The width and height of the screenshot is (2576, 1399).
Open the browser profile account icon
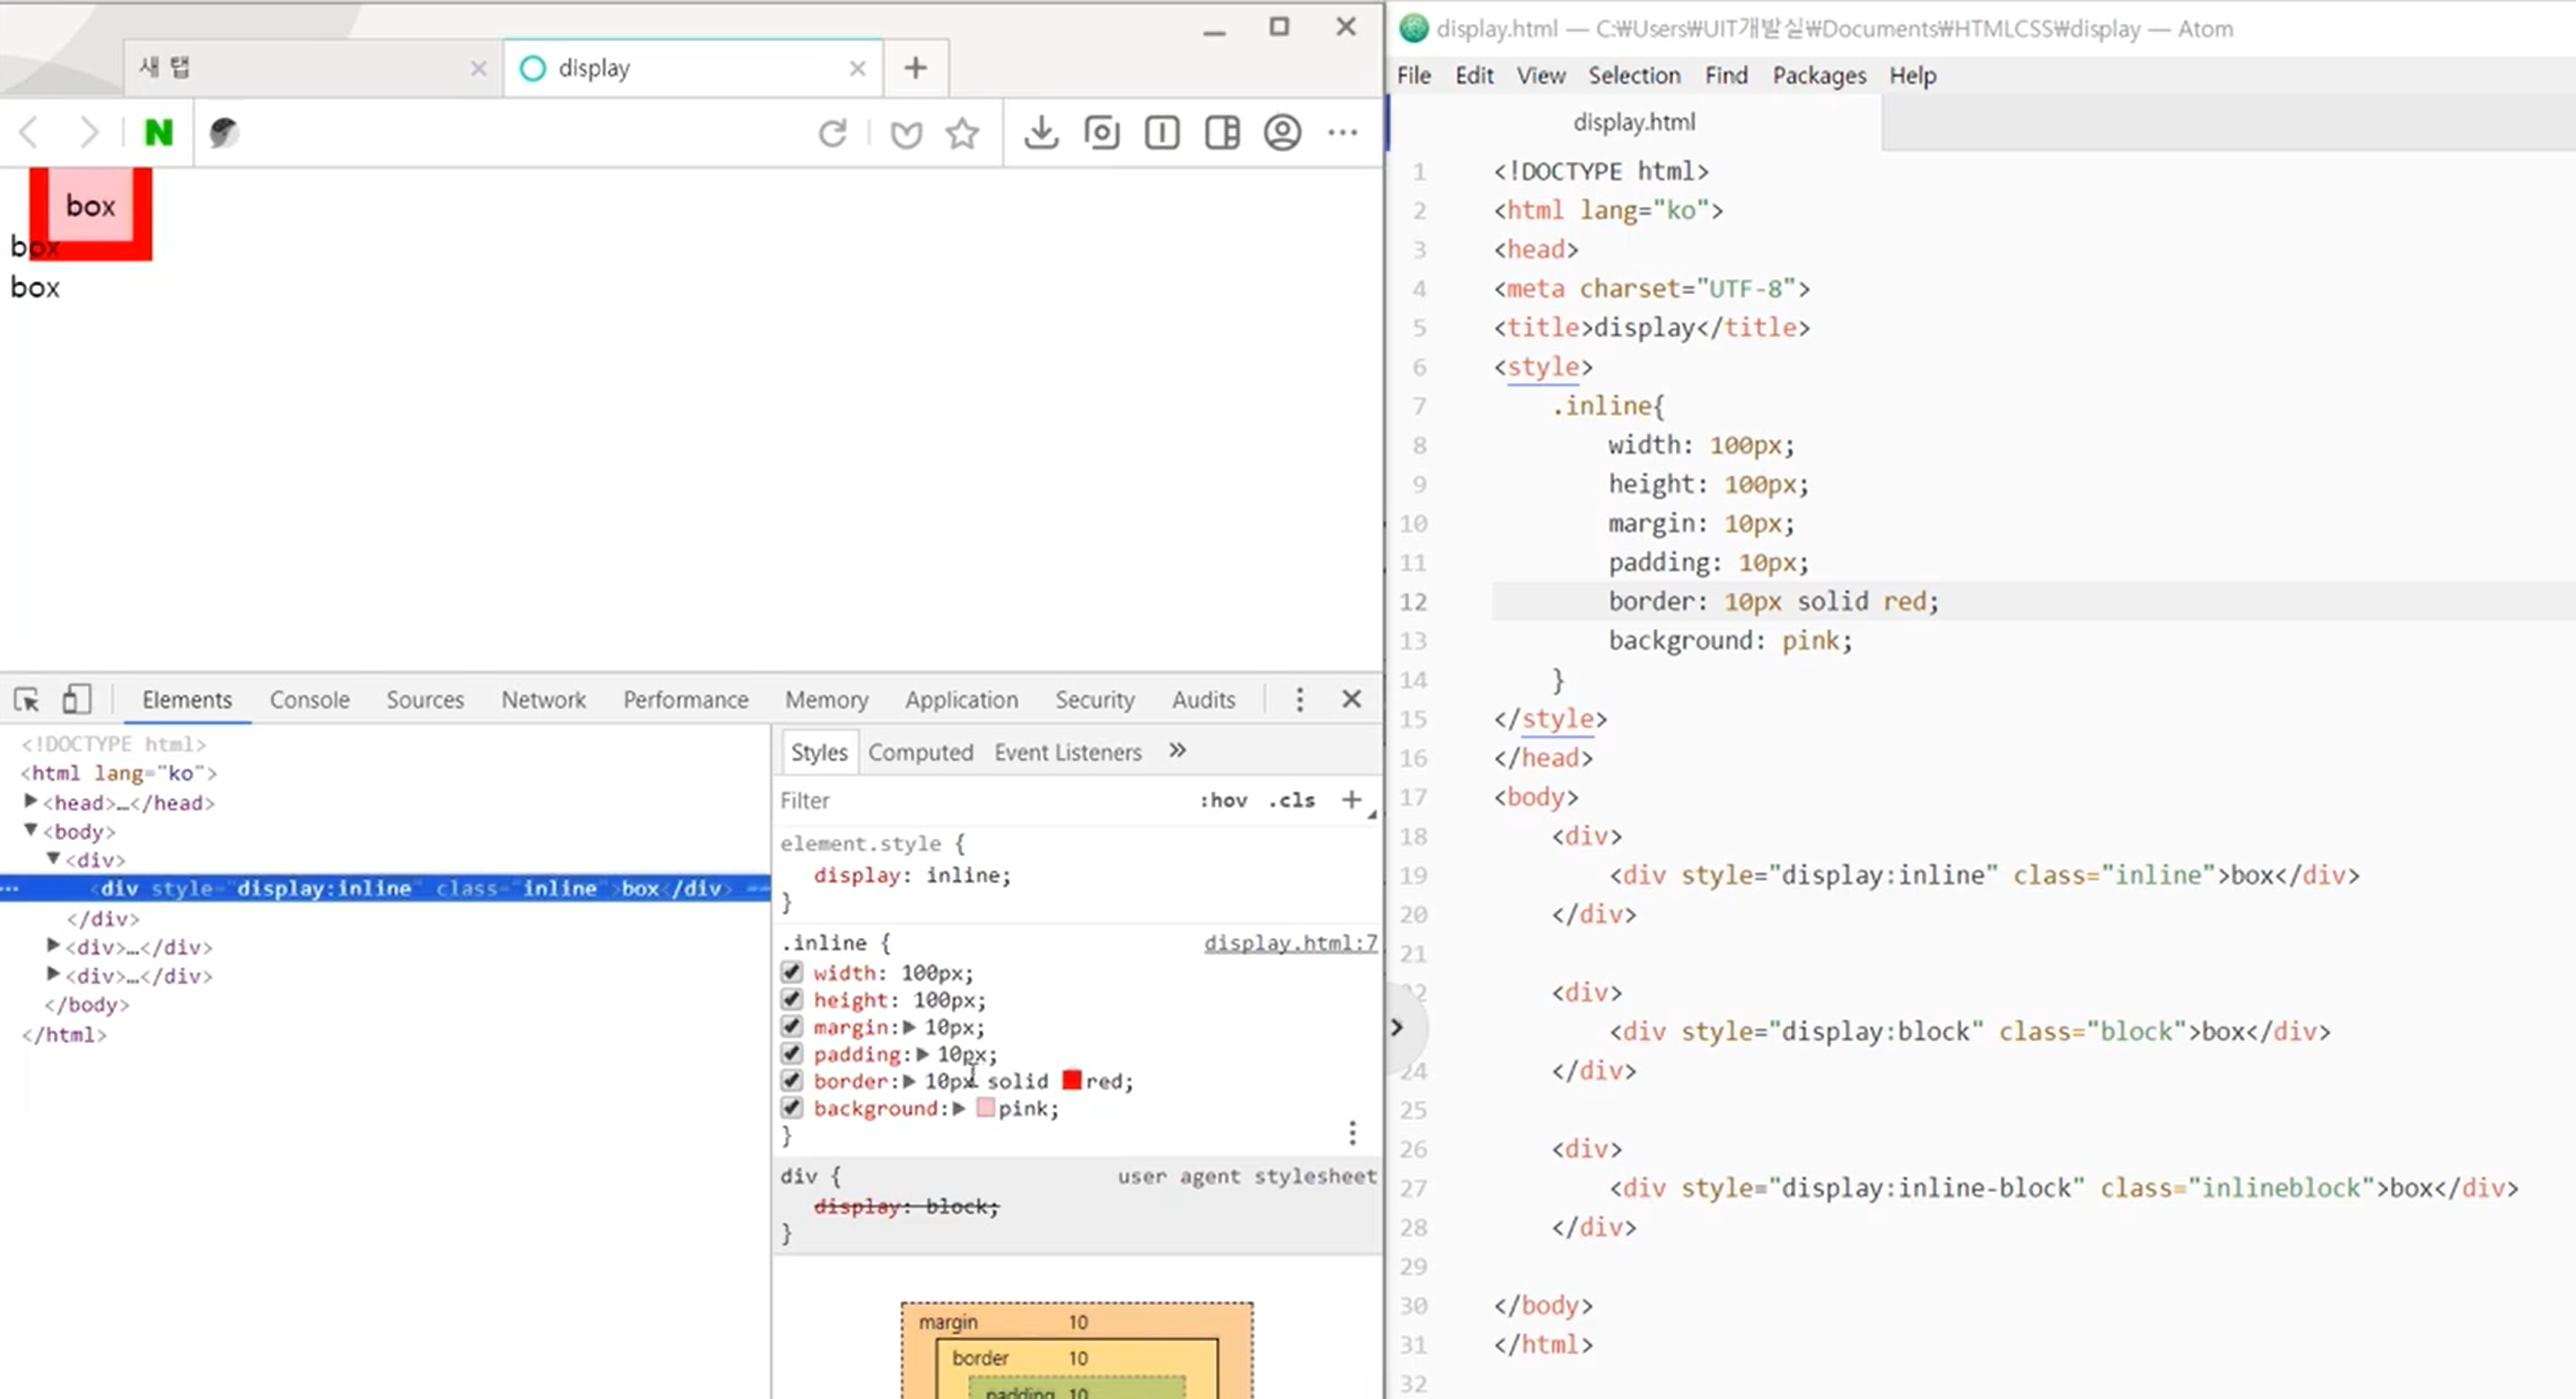[x=1281, y=133]
